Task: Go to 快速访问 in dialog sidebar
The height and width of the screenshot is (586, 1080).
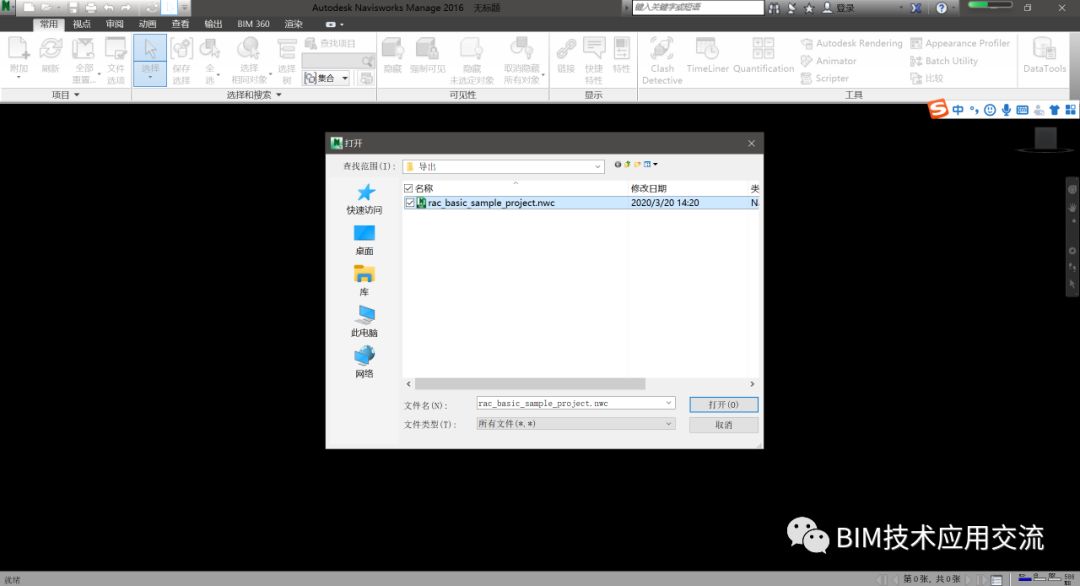Action: pyautogui.click(x=364, y=200)
